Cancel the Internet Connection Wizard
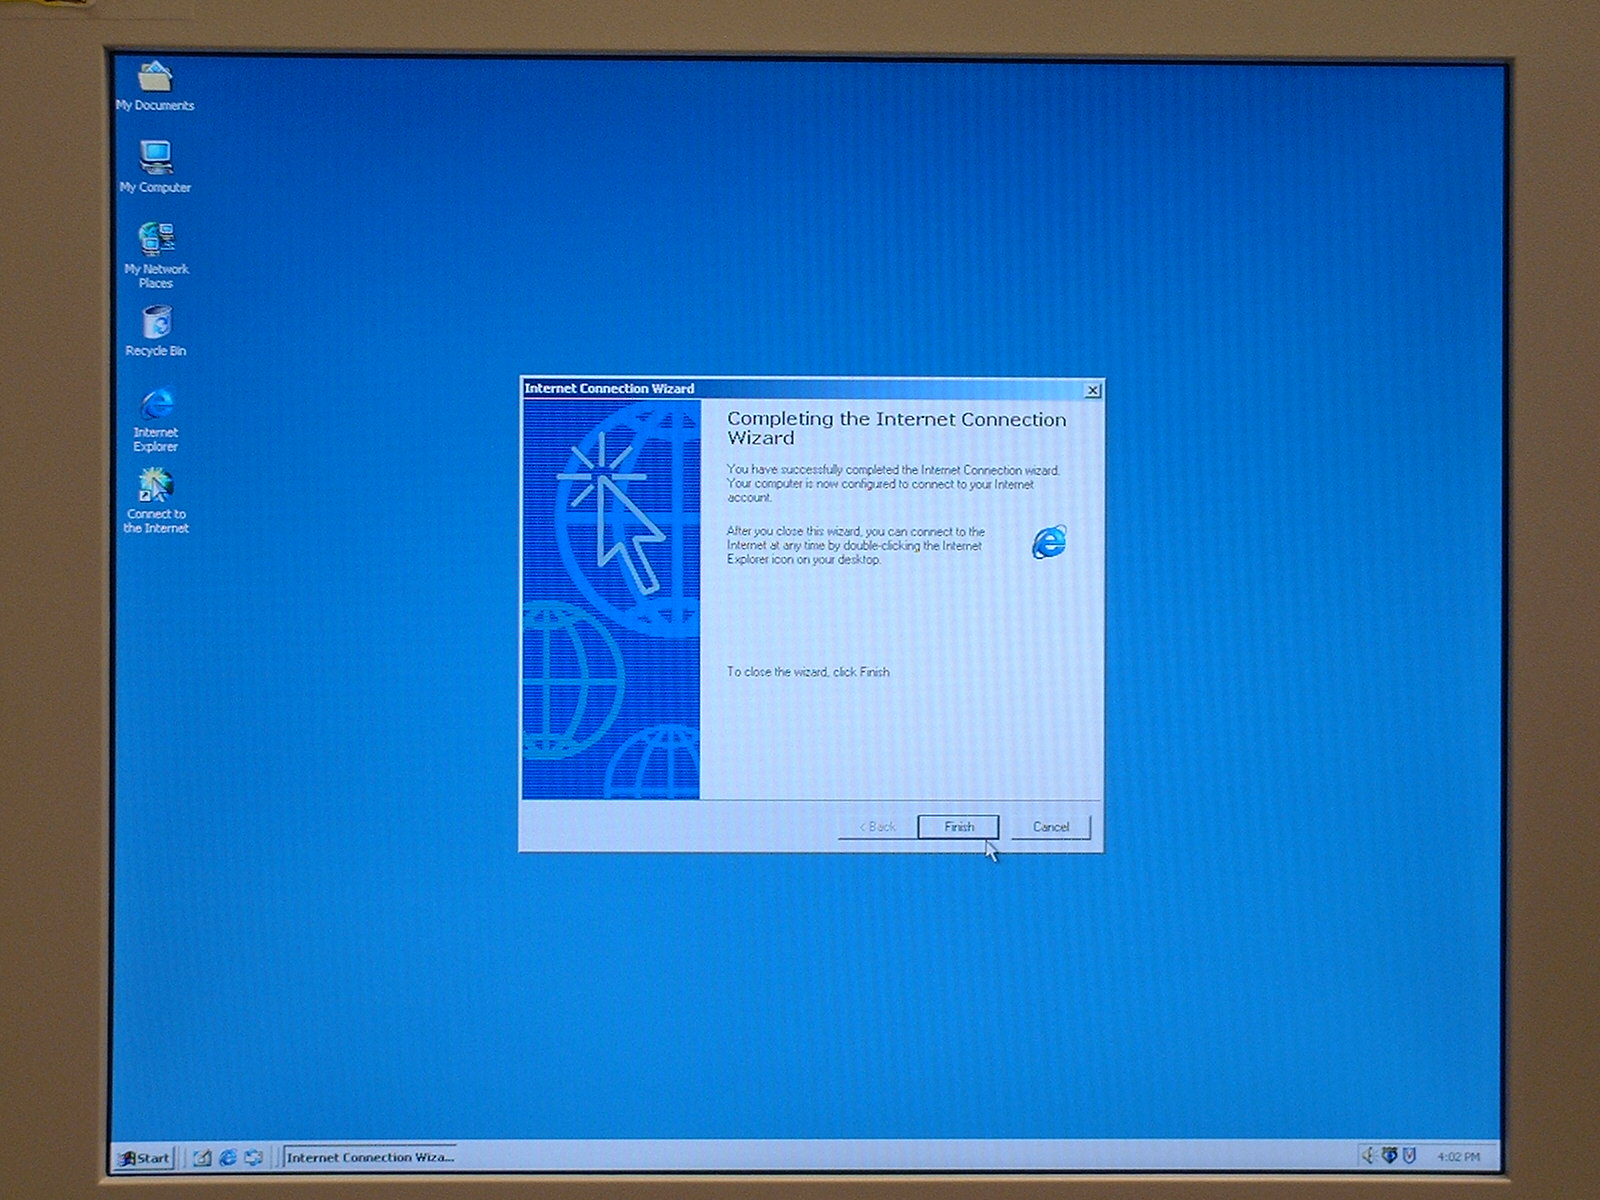This screenshot has height=1200, width=1600. click(x=1050, y=827)
